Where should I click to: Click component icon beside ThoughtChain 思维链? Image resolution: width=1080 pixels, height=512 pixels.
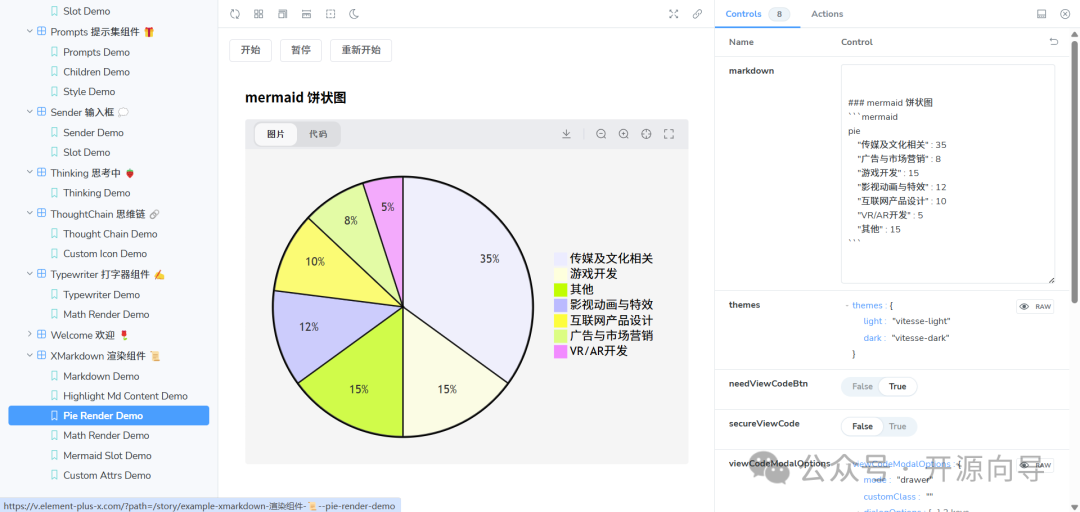[41, 214]
